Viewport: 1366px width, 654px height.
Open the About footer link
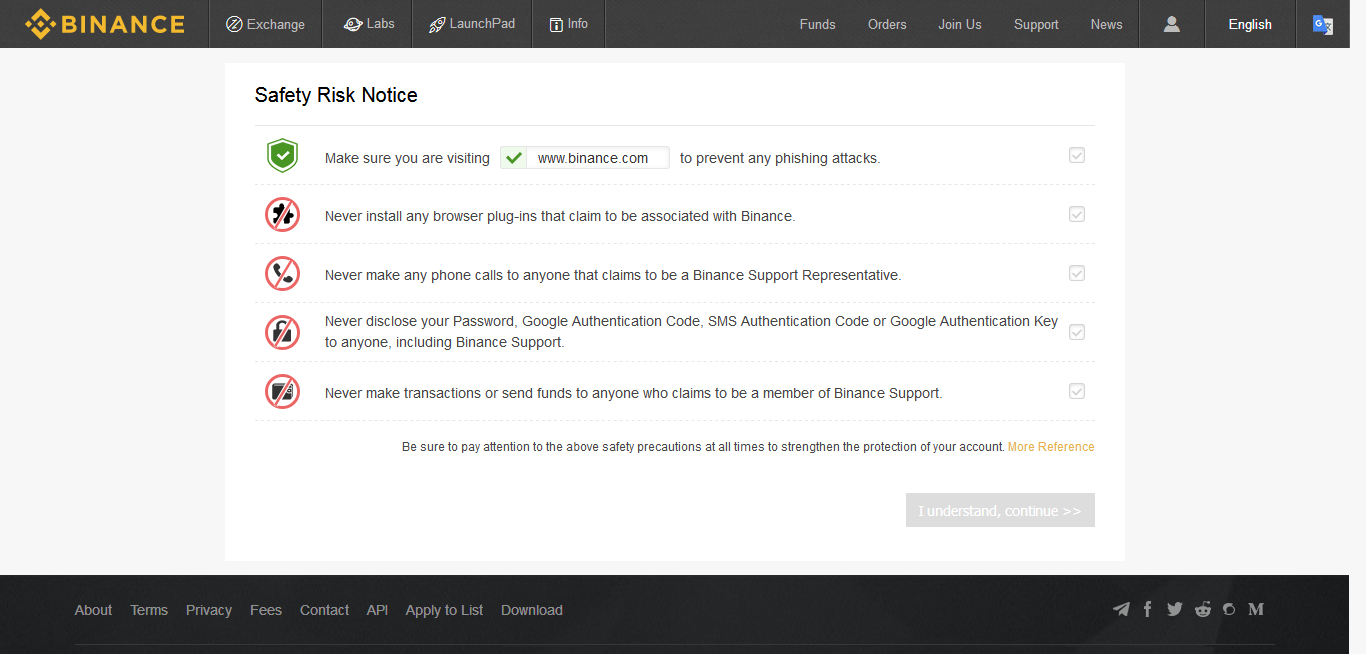pos(93,610)
